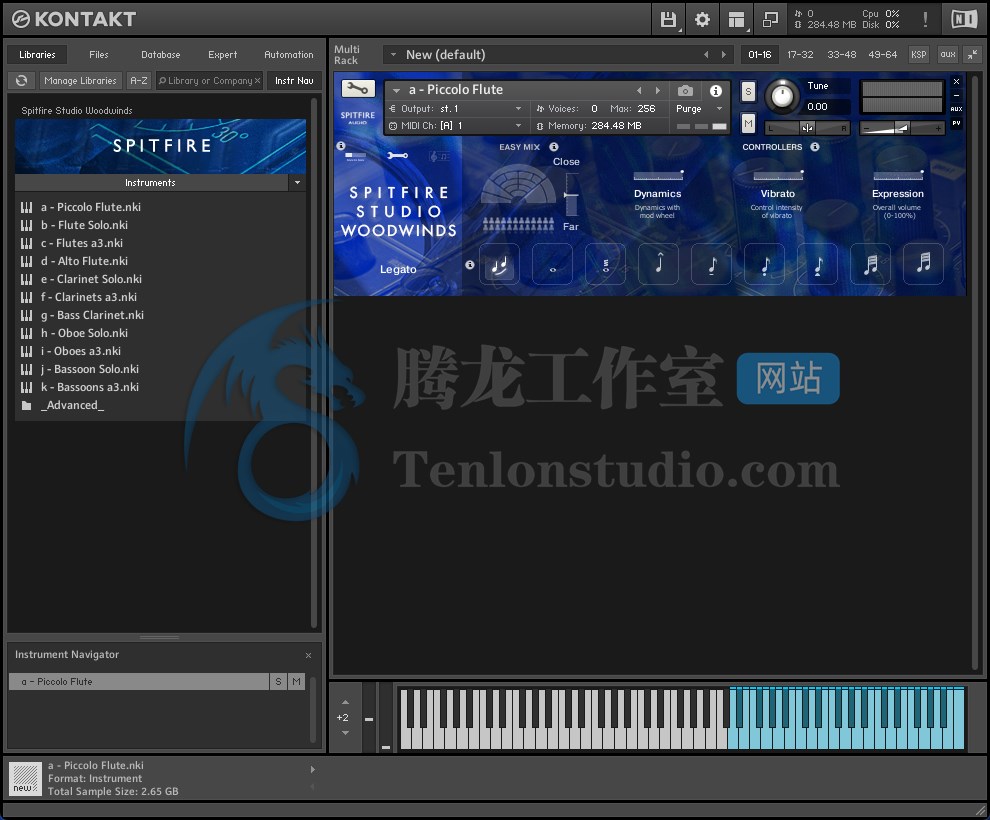Switch to the Database tab

coord(160,55)
